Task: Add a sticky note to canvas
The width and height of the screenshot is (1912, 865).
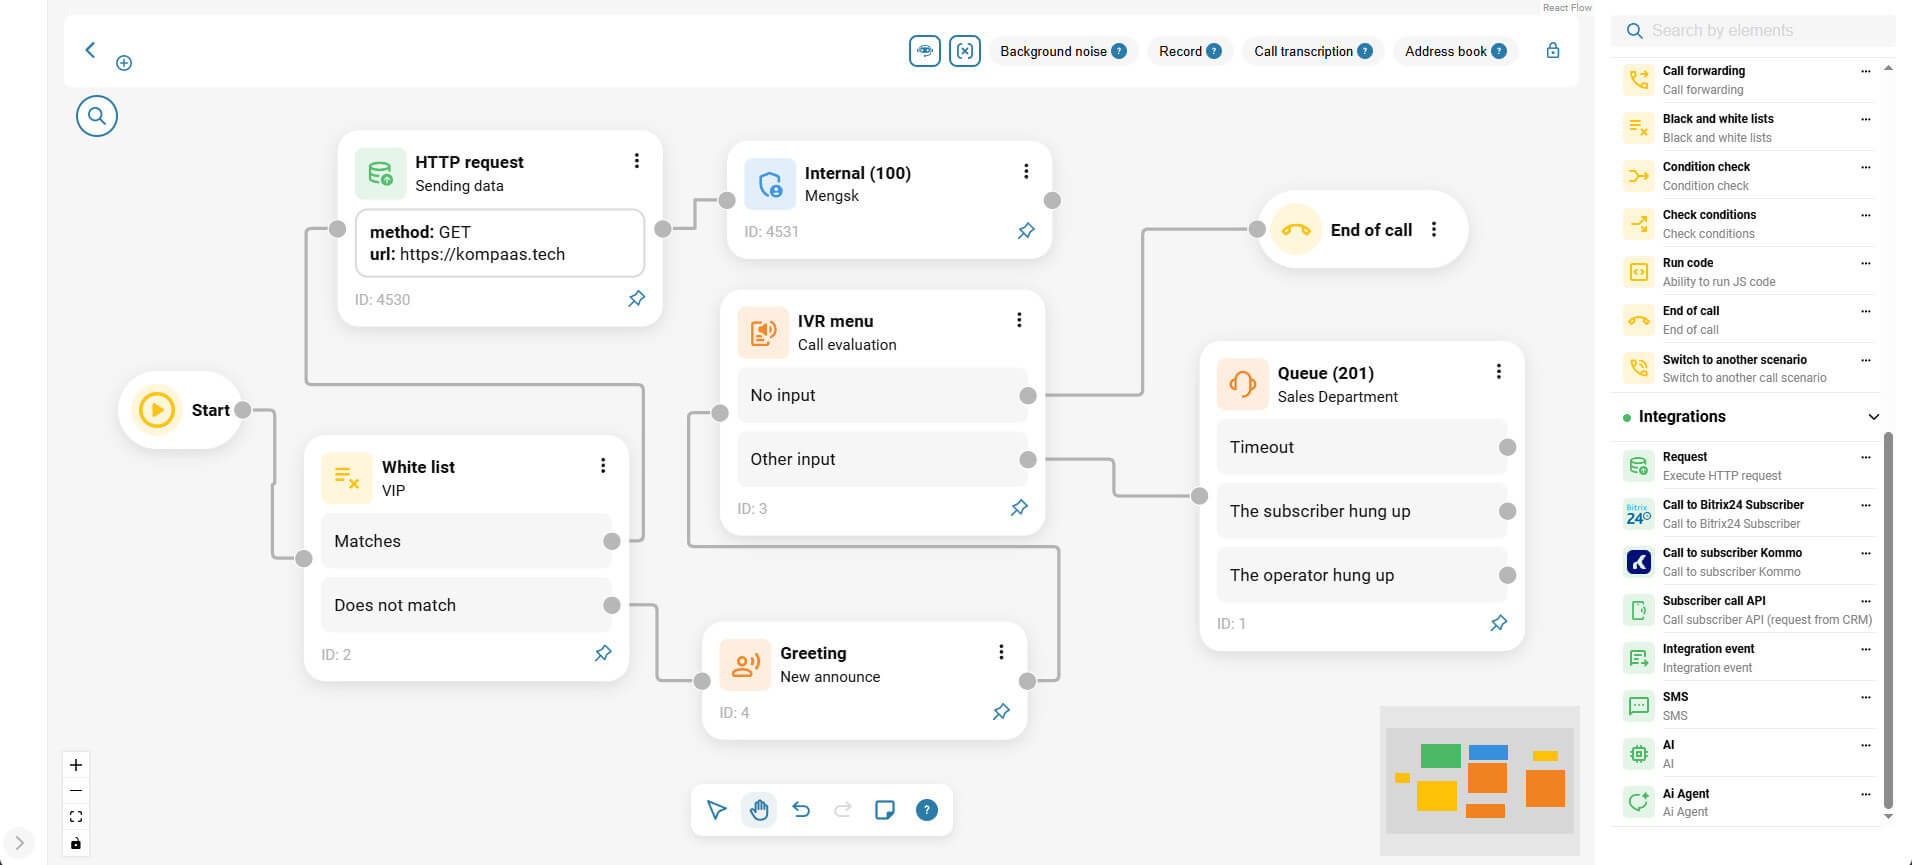Action: pos(885,810)
